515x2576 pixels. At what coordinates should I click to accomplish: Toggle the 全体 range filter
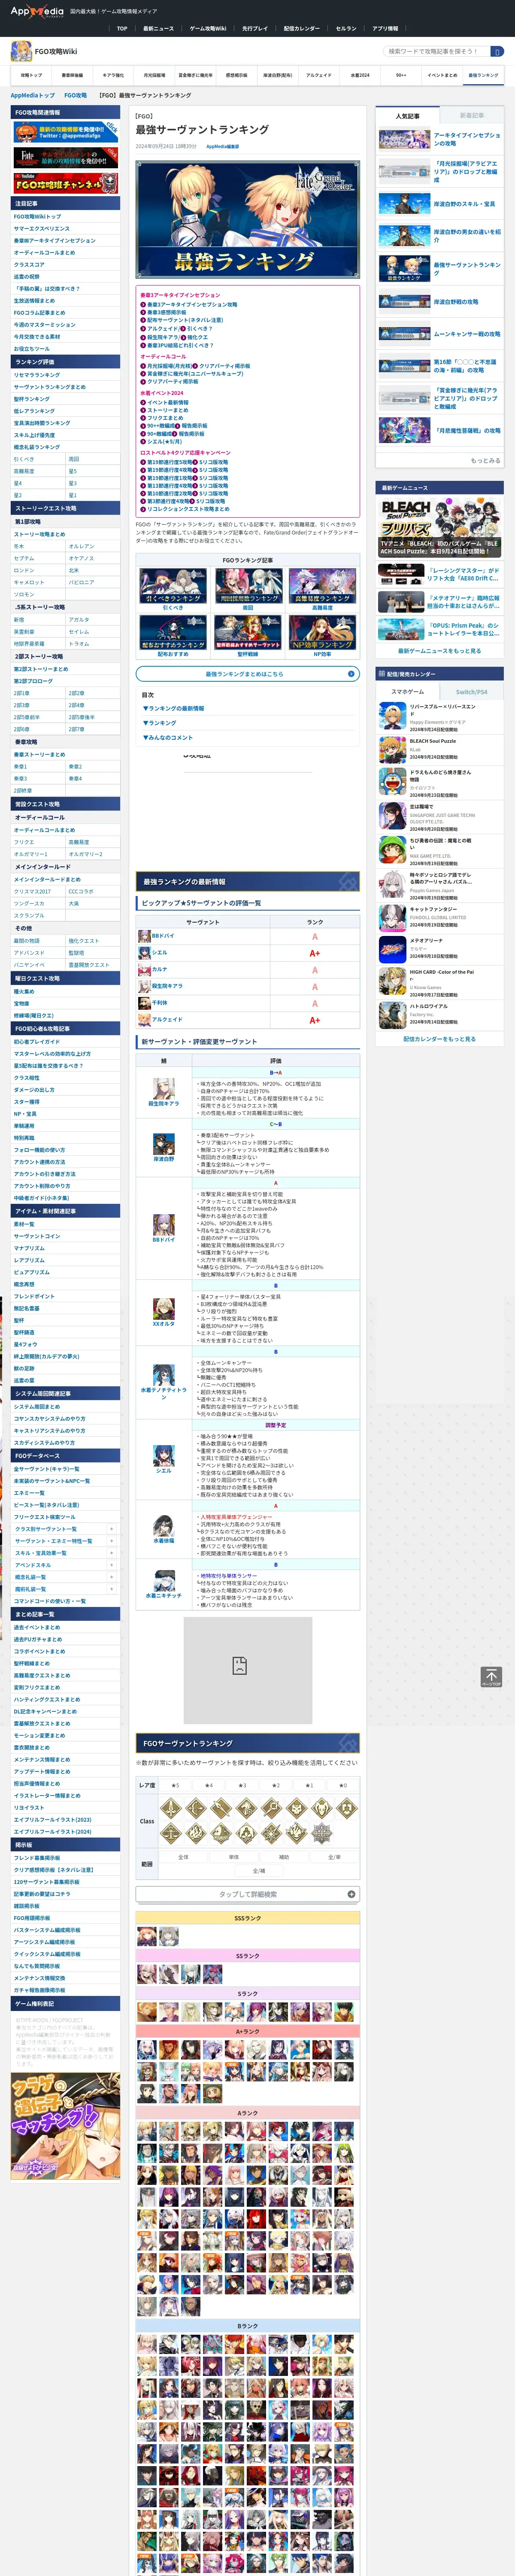(x=184, y=1857)
